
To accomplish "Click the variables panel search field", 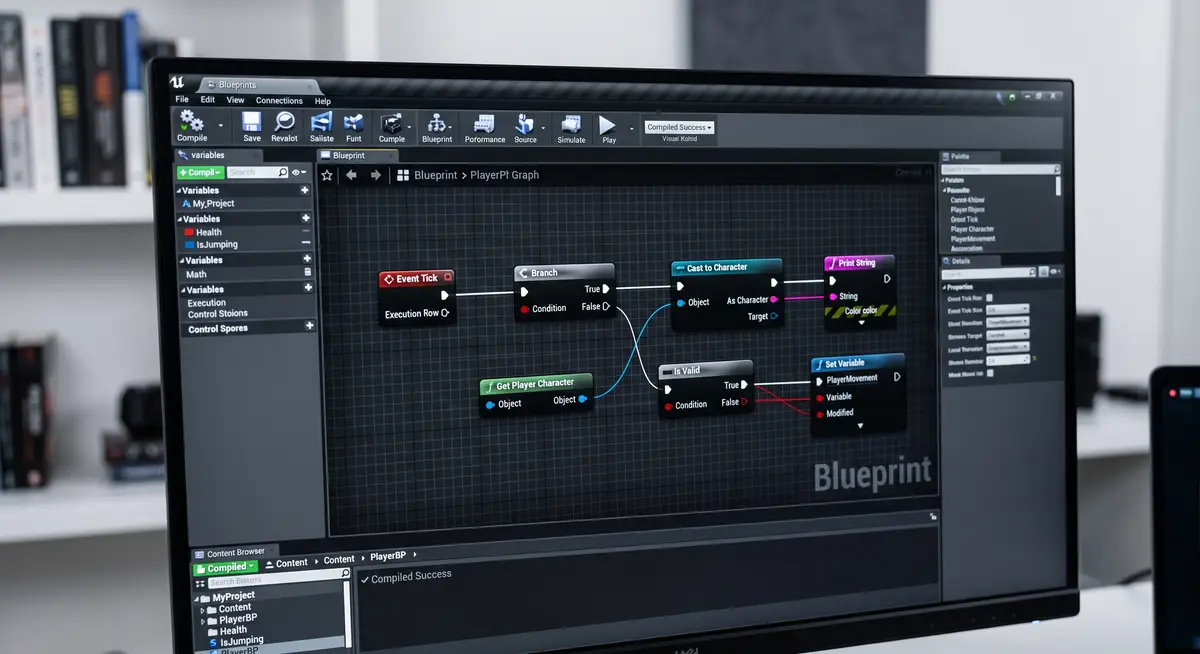I will pyautogui.click(x=258, y=172).
